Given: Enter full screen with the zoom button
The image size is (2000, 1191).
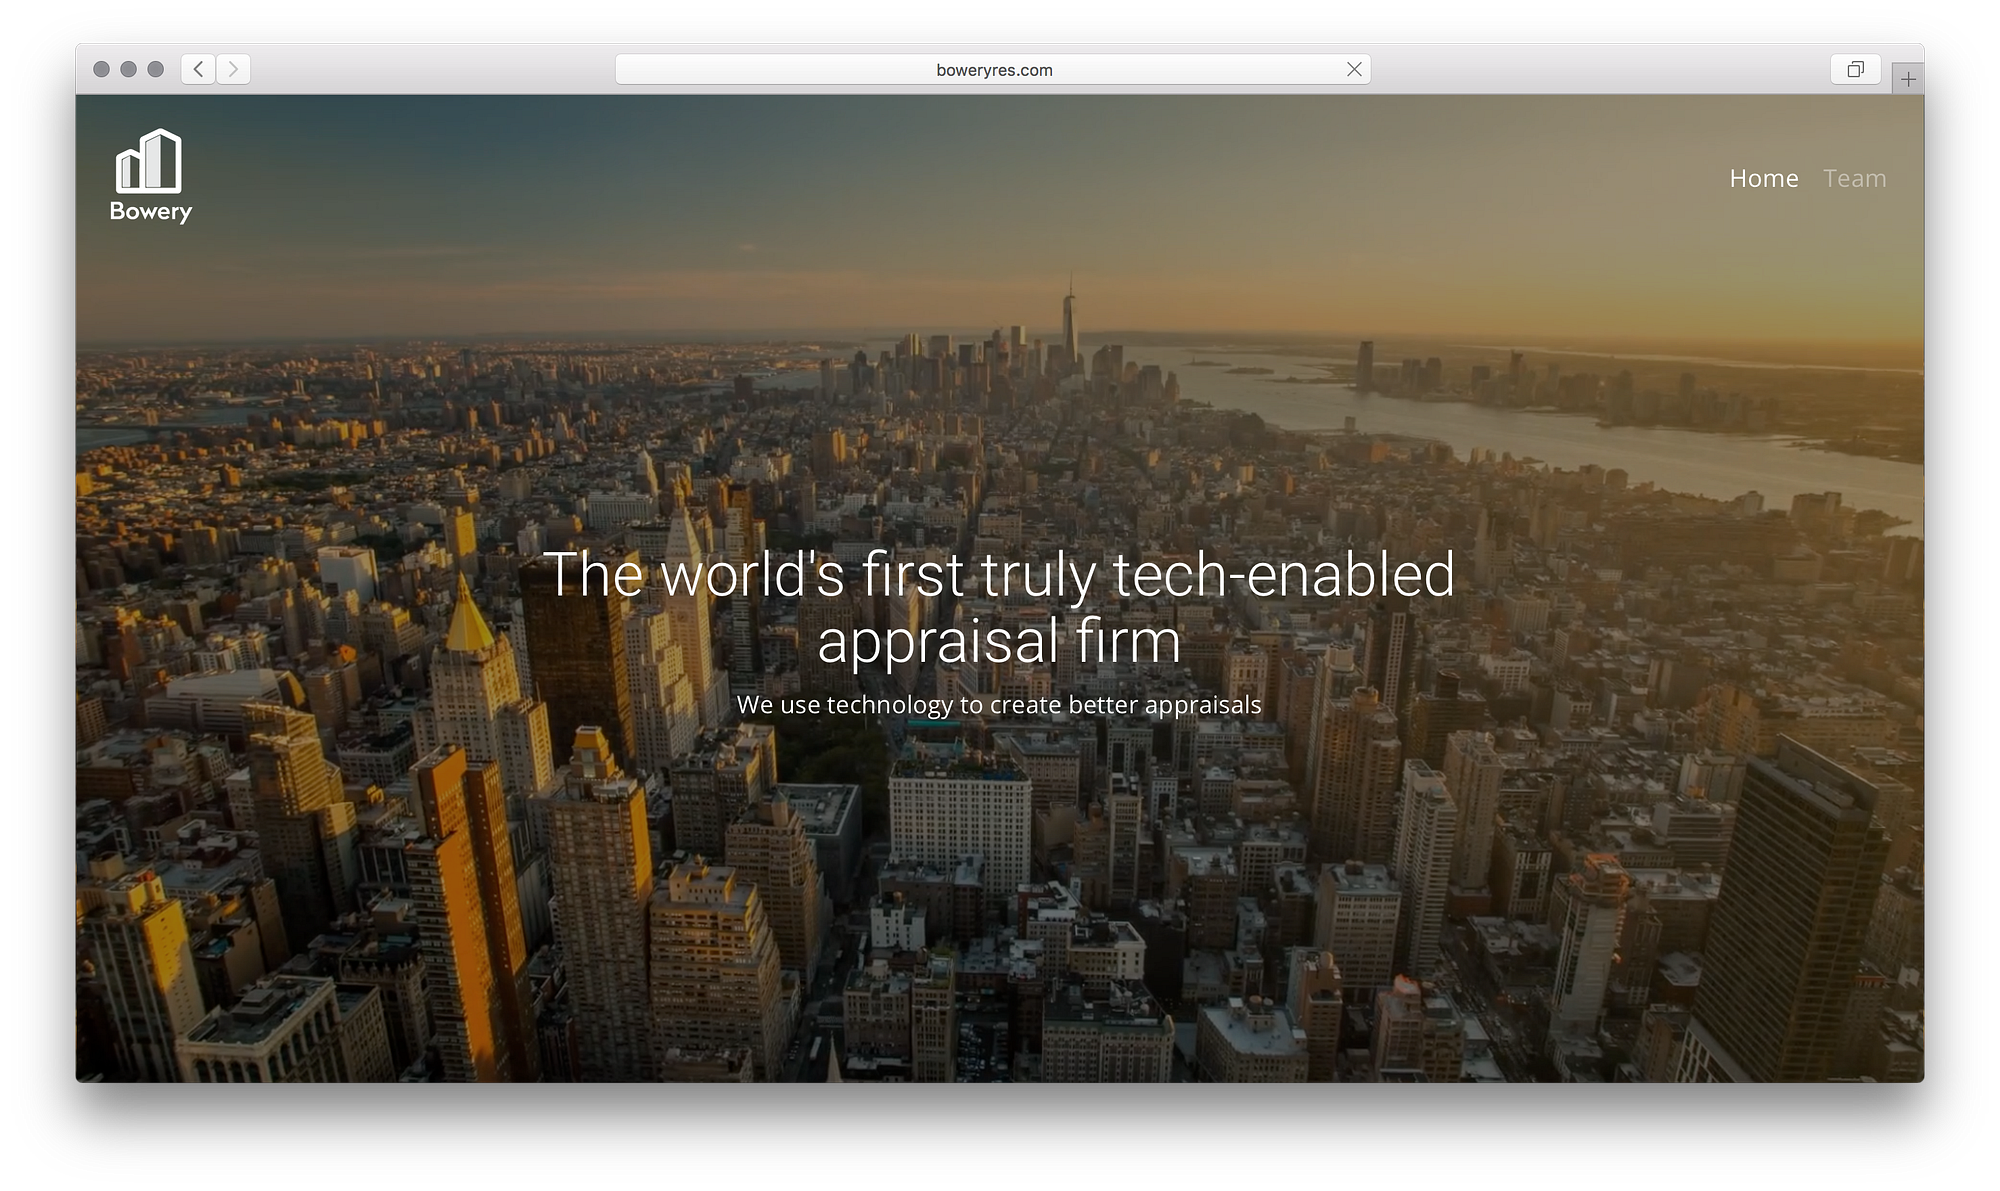Looking at the screenshot, I should [155, 69].
